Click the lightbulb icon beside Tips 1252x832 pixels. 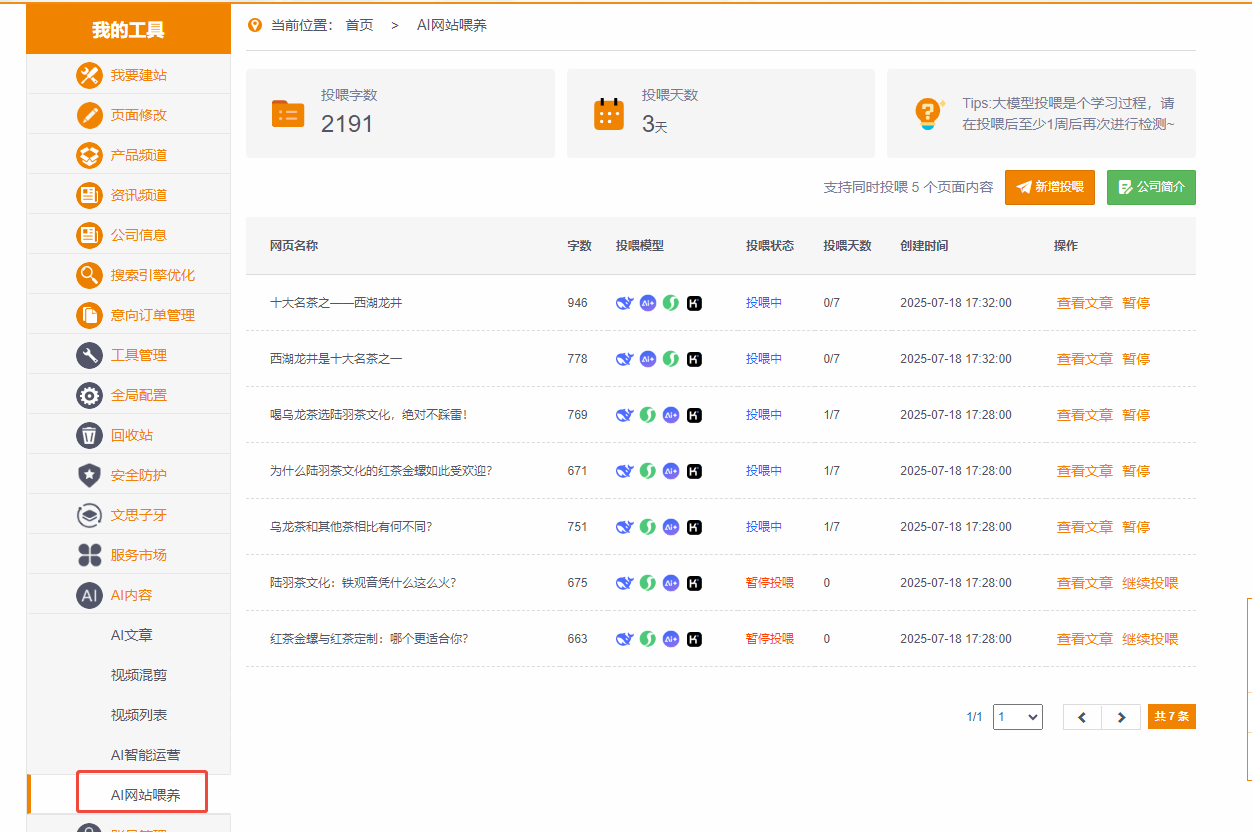click(x=929, y=113)
